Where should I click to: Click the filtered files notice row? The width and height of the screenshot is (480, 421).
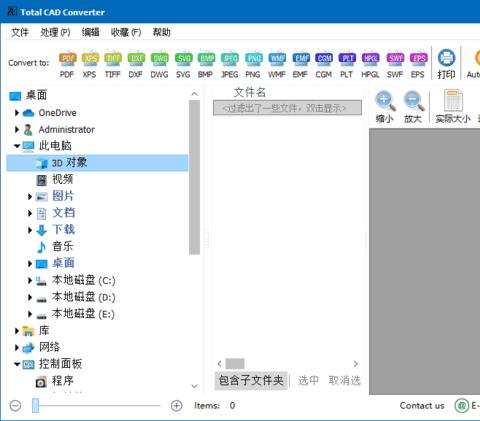coord(287,108)
